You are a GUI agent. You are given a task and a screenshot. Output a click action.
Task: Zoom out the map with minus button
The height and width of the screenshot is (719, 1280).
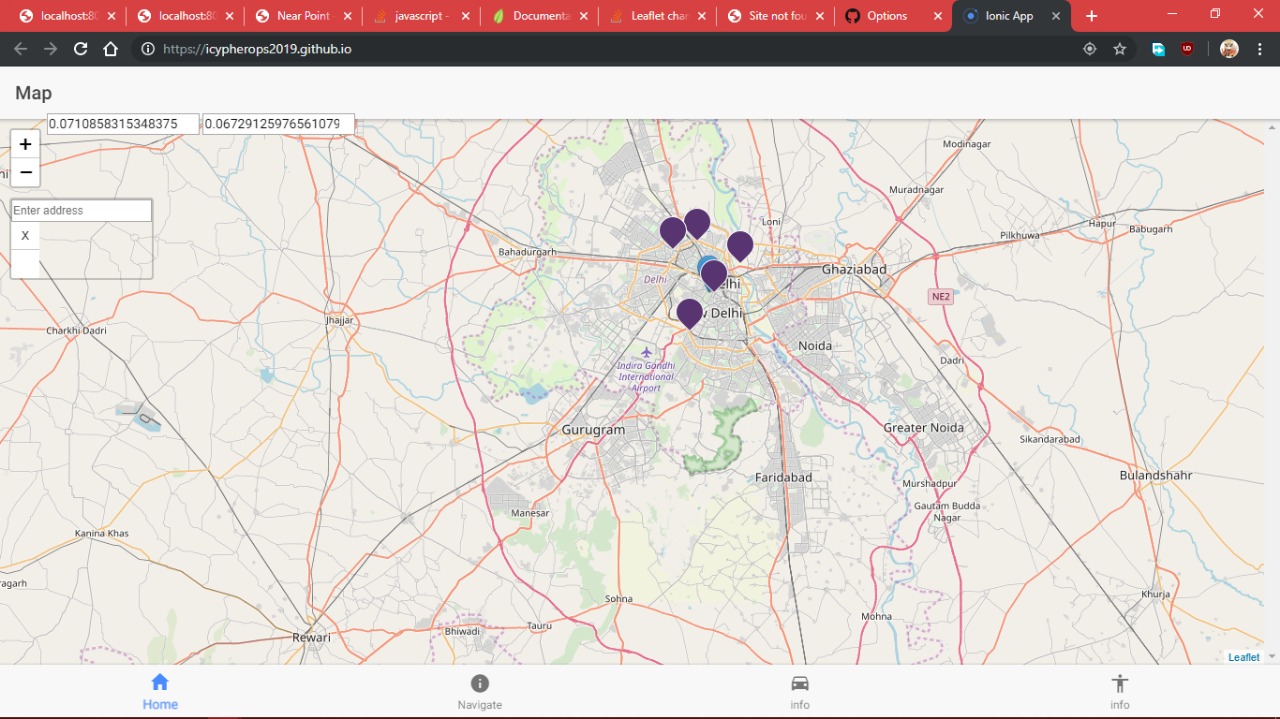(x=25, y=172)
